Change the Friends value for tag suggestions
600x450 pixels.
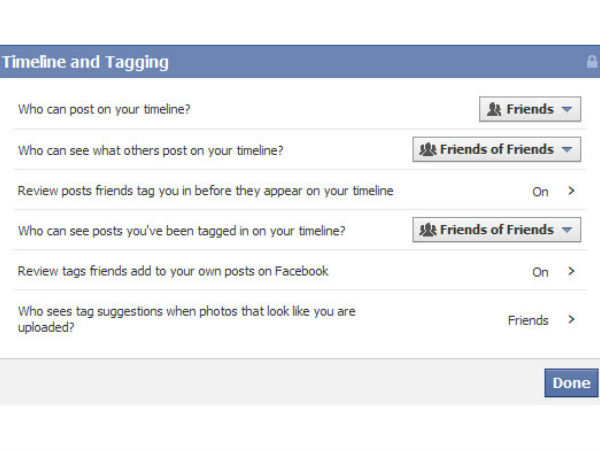528,320
